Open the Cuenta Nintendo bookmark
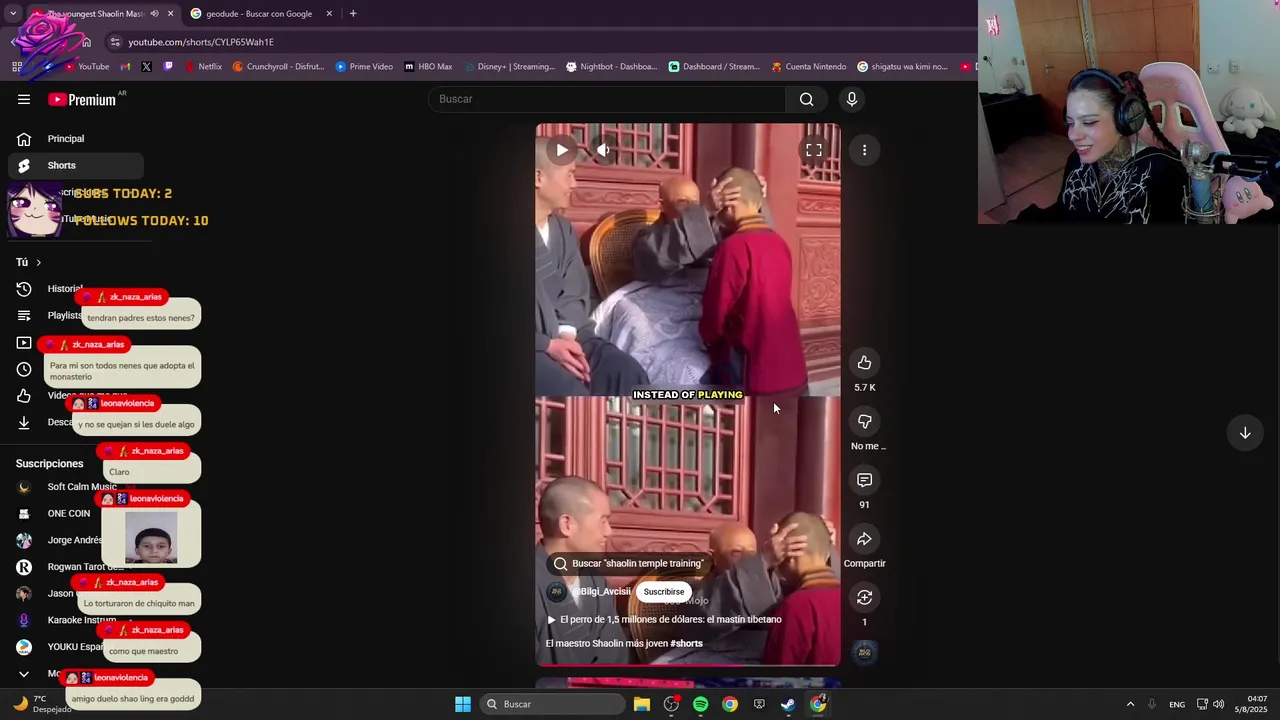1280x720 pixels. 809,67
